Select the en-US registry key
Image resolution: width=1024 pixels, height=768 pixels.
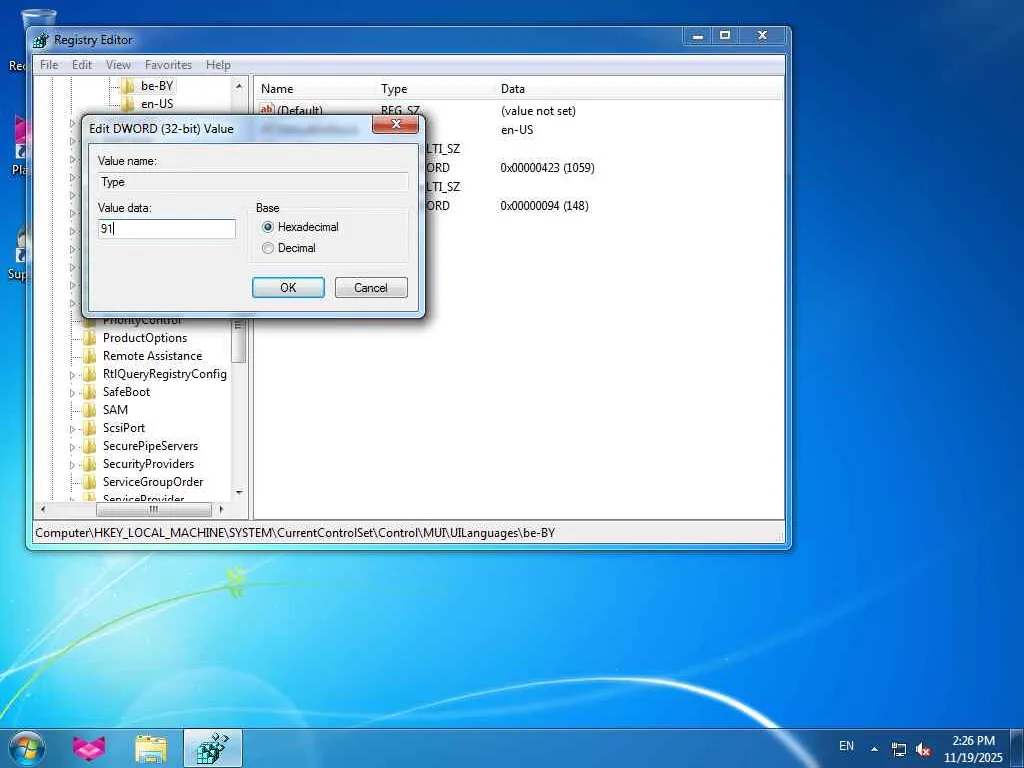point(157,104)
